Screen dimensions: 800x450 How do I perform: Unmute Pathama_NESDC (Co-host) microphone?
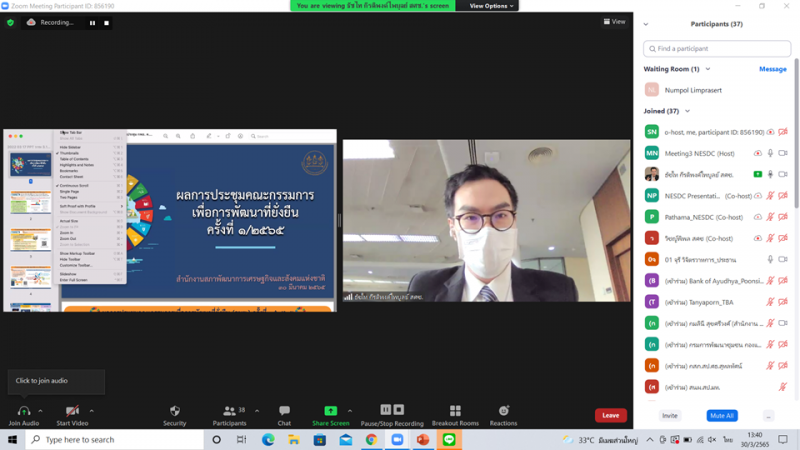pos(770,217)
